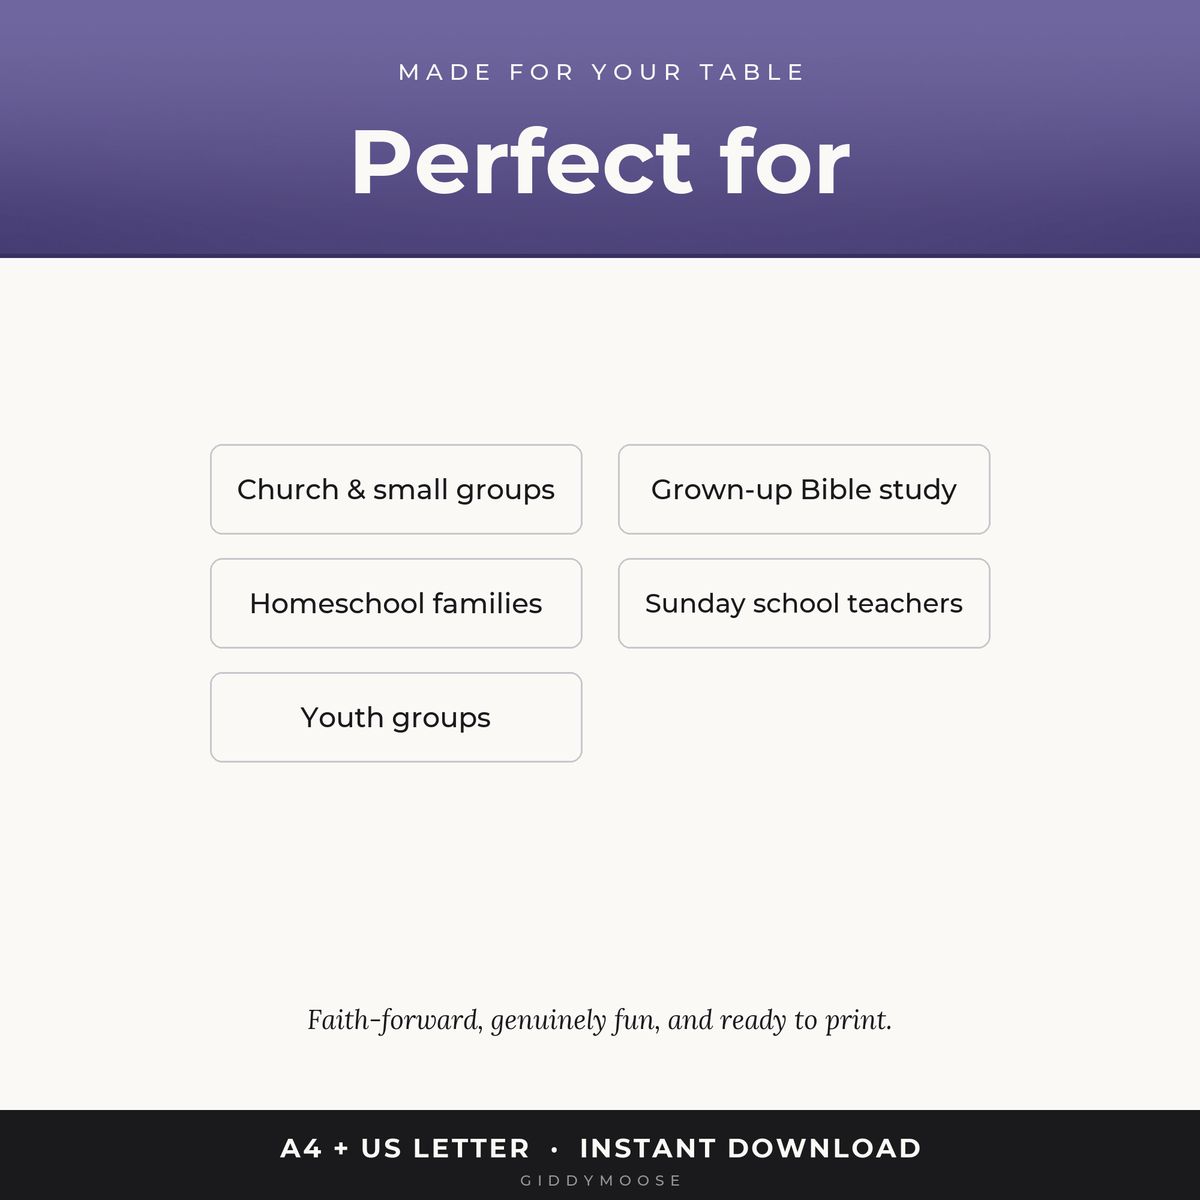Select the Youth groups box
This screenshot has width=1200, height=1200.
[x=396, y=717]
